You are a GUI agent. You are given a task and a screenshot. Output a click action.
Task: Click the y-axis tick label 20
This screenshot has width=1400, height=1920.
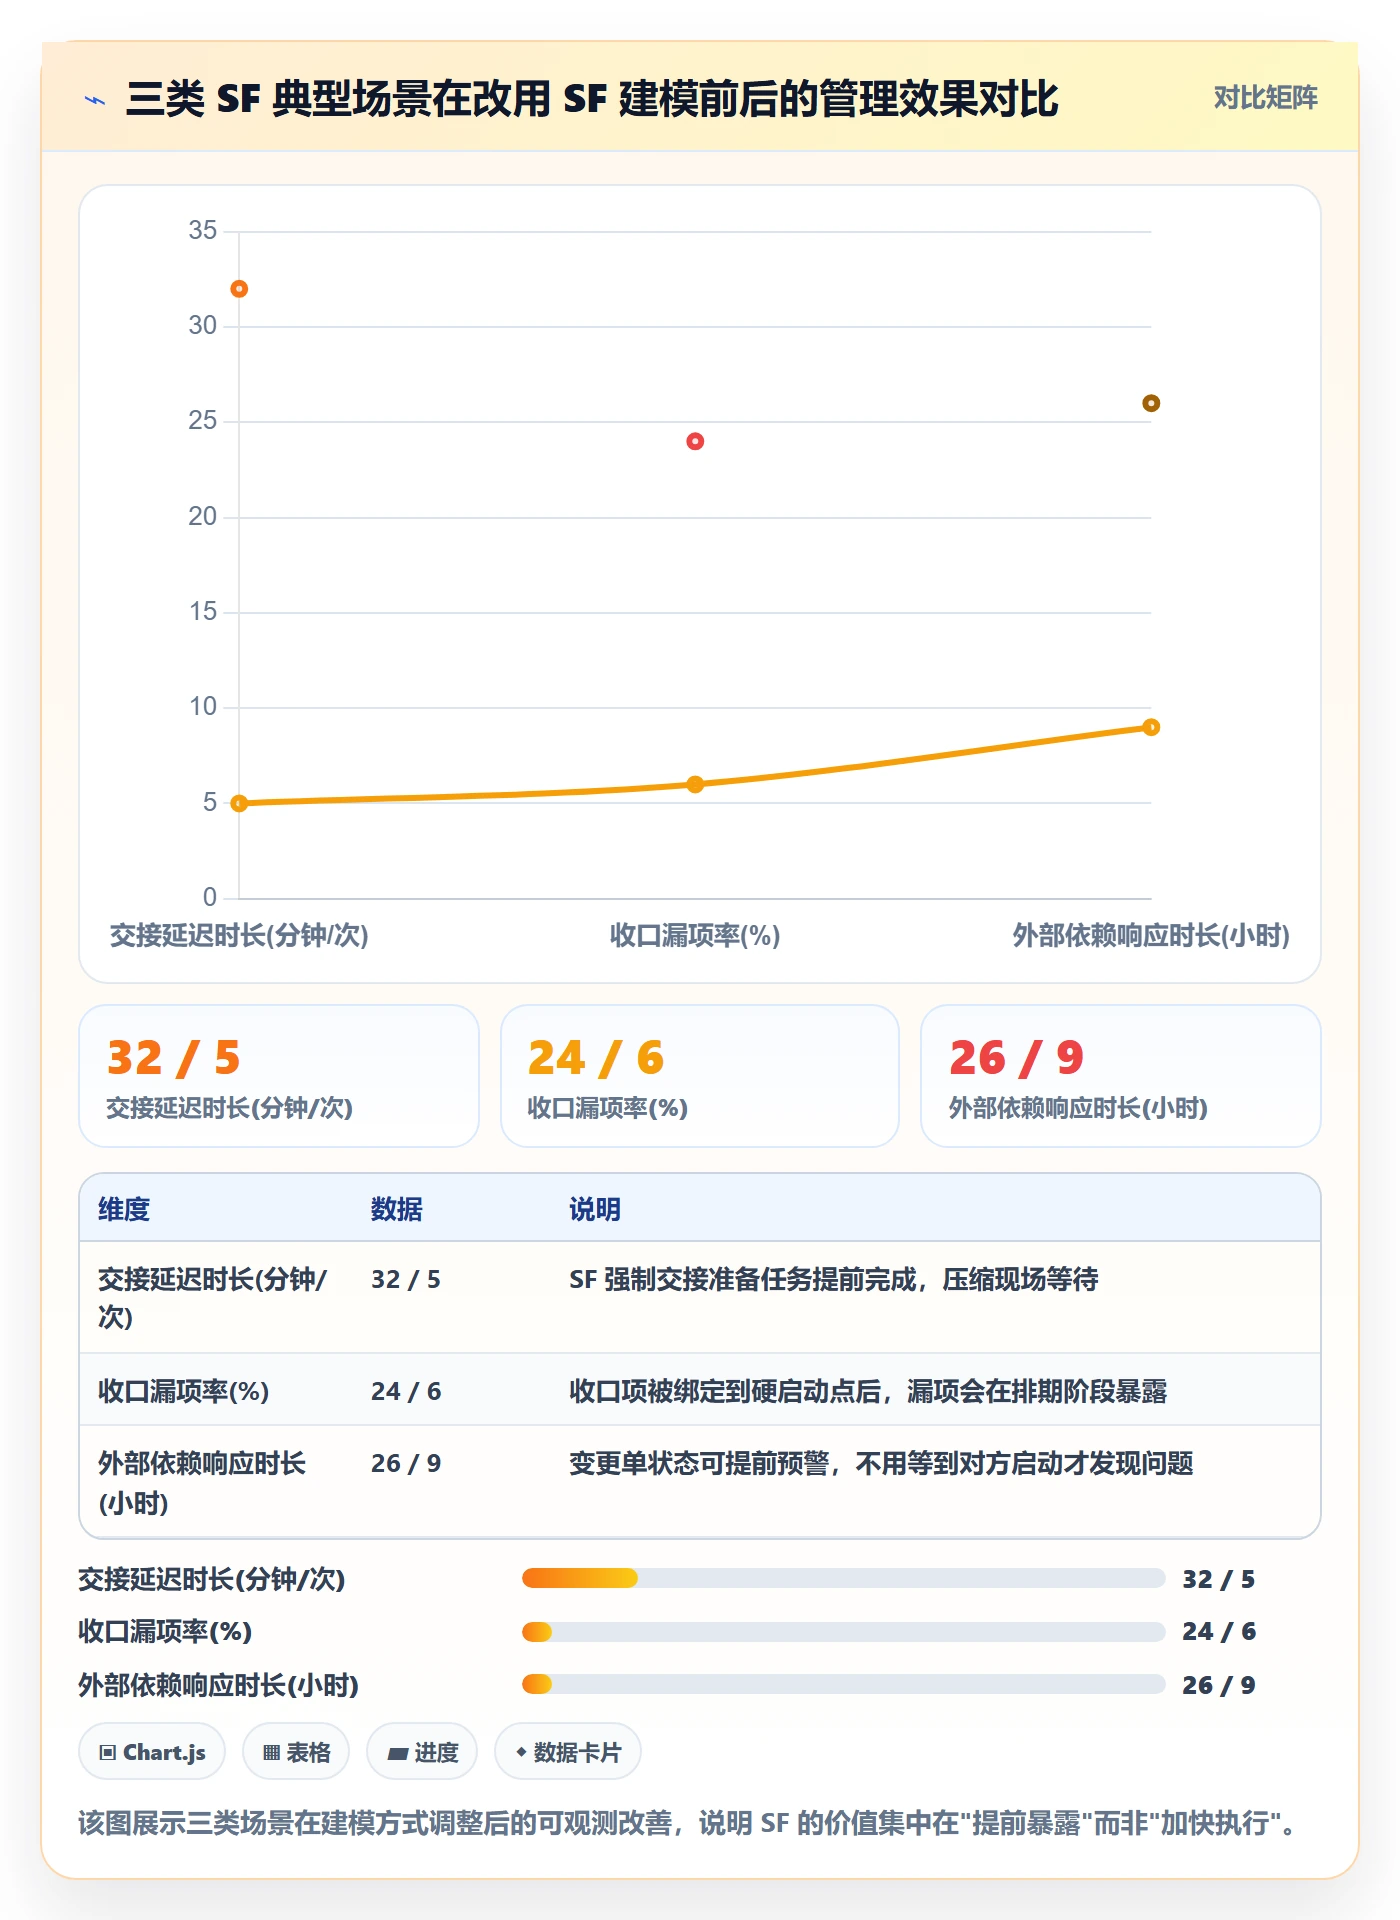[203, 516]
